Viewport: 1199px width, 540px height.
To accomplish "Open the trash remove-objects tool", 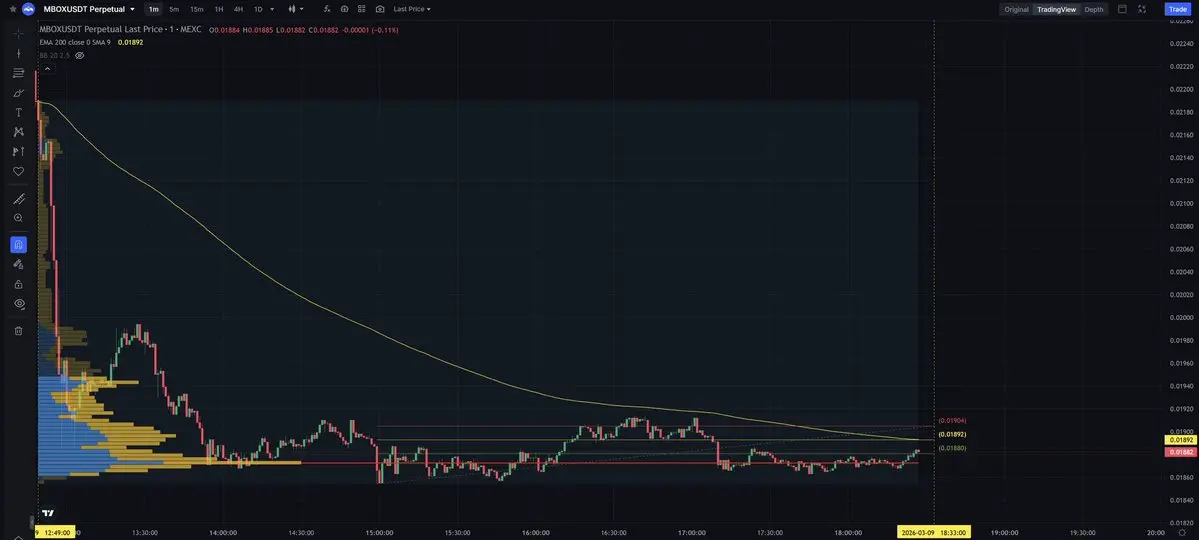I will pos(18,331).
